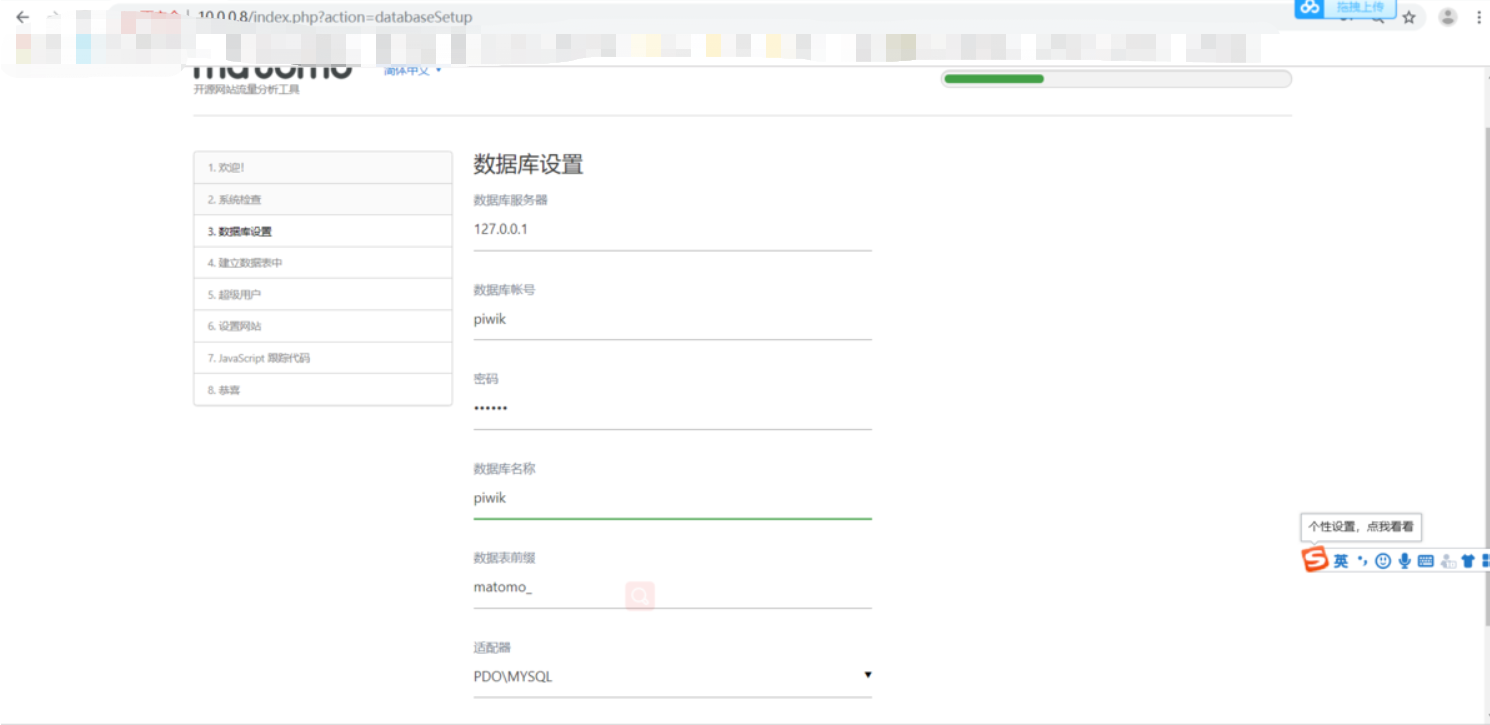
Task: Open the Sogou toolbox grid icon
Action: (1485, 561)
